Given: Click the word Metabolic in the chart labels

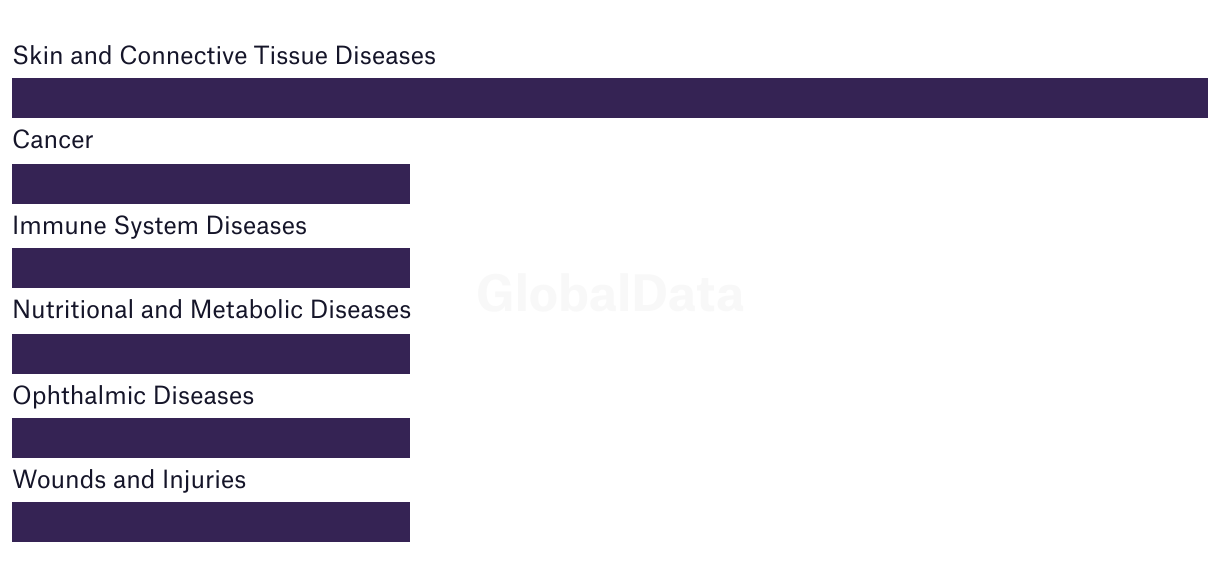Looking at the screenshot, I should click(x=247, y=310).
